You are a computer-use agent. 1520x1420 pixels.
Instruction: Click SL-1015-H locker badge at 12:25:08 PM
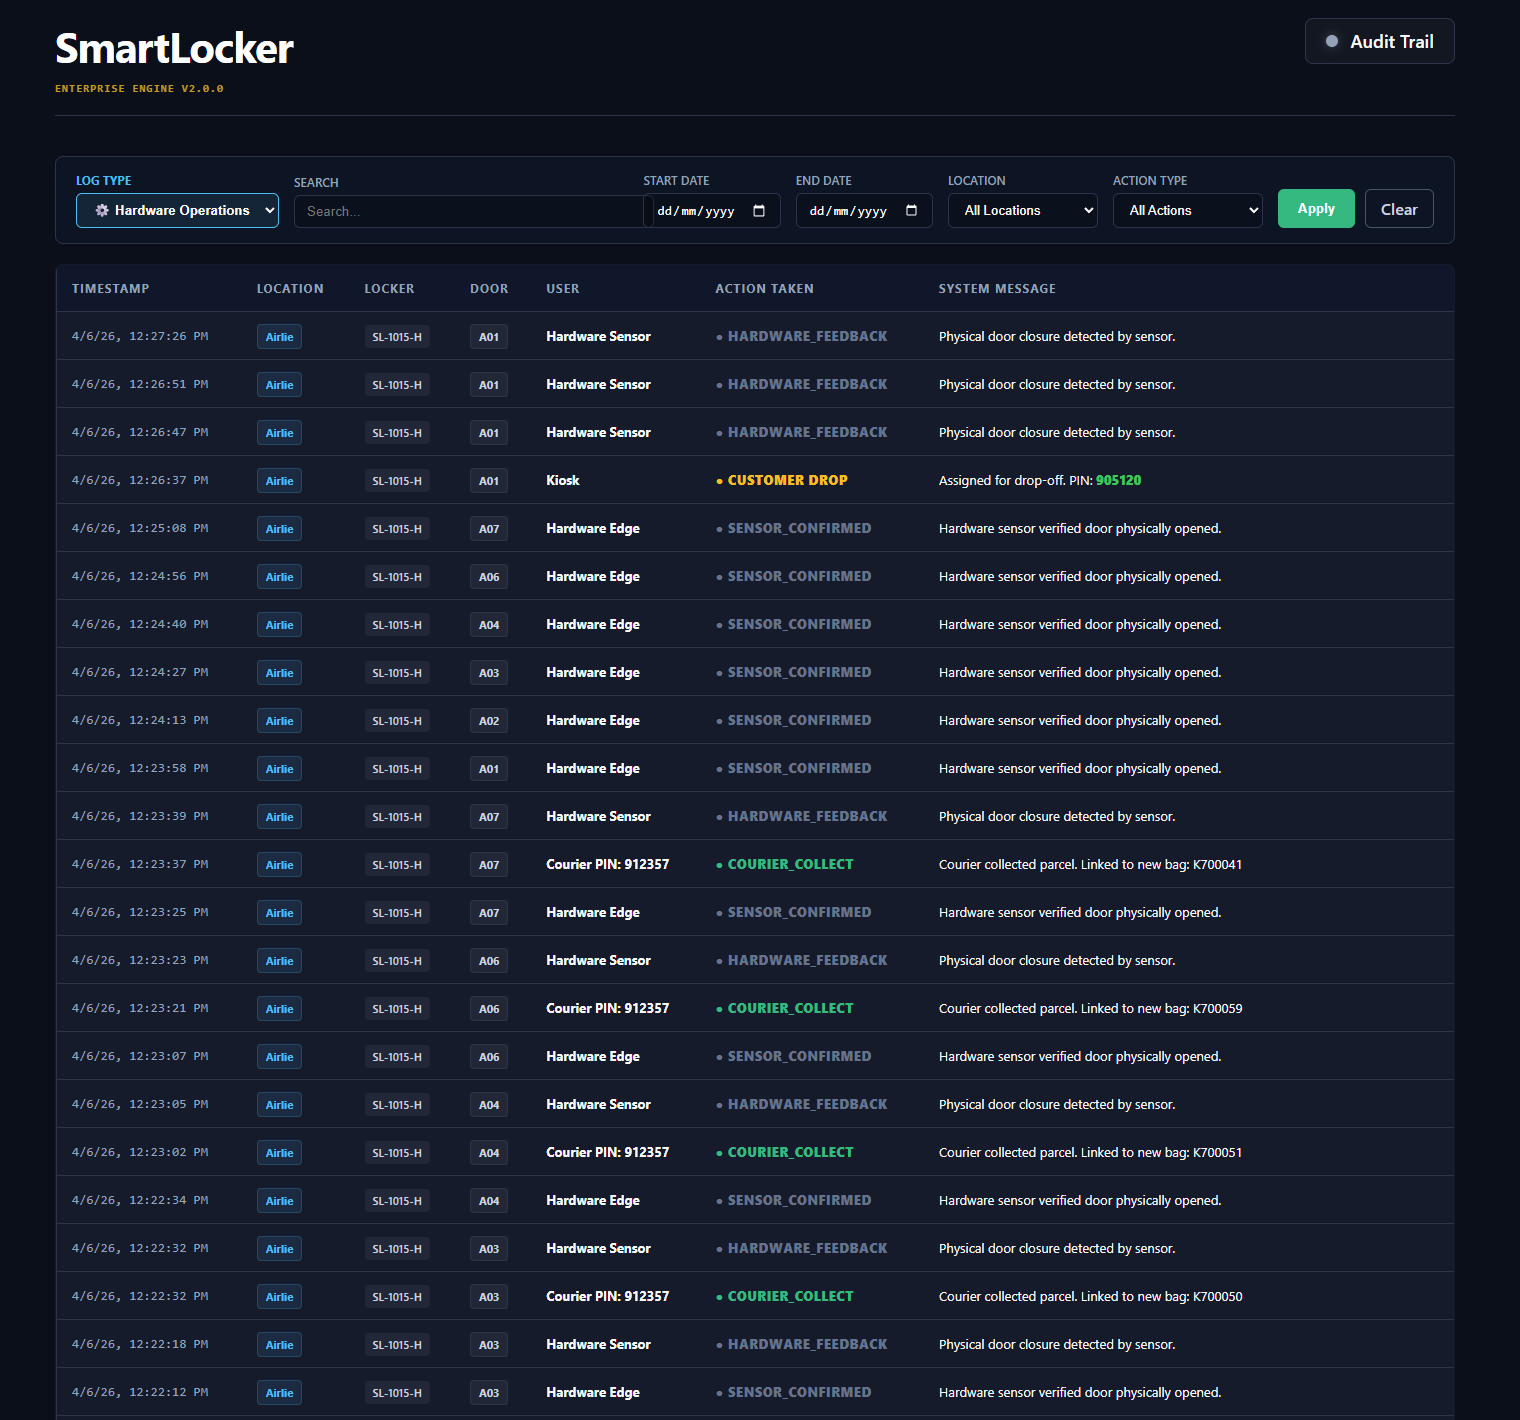pyautogui.click(x=397, y=529)
